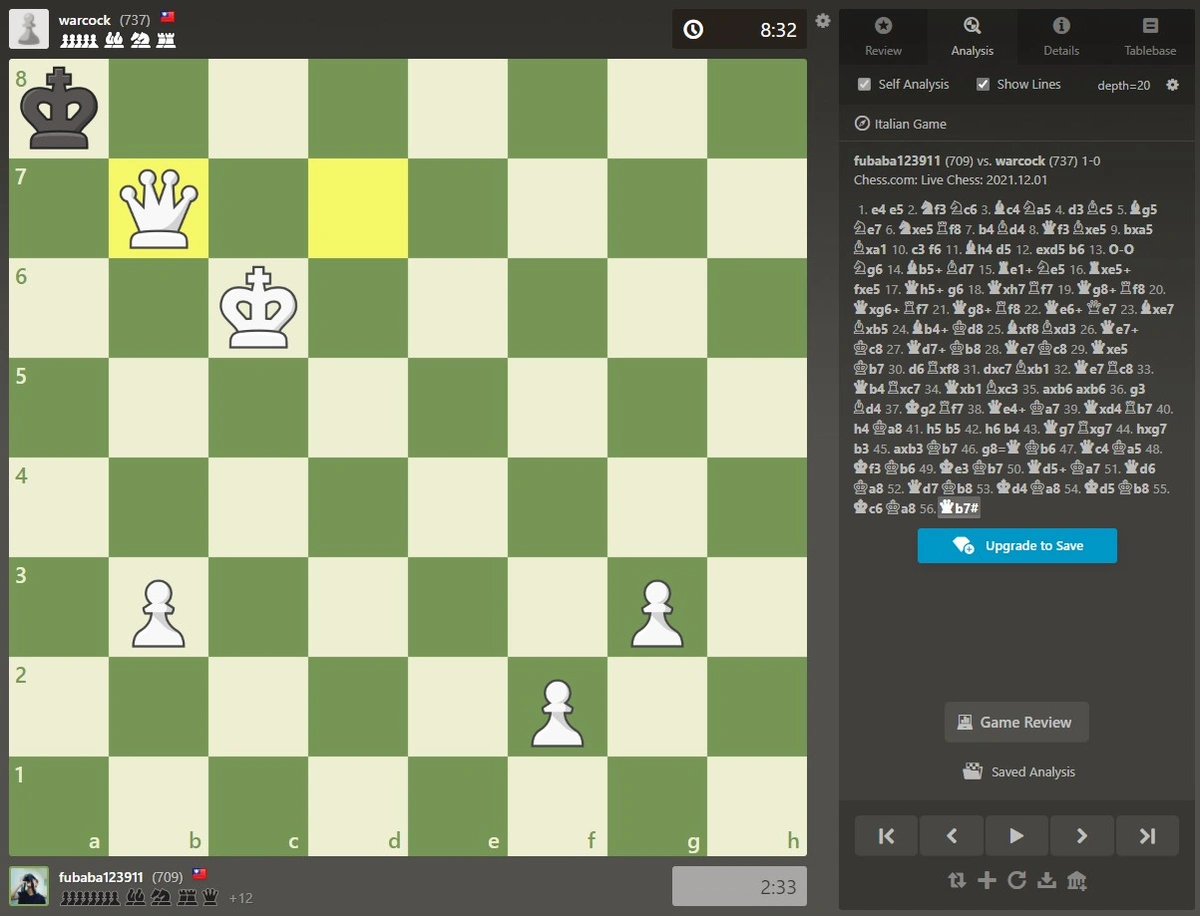The height and width of the screenshot is (916, 1200).
Task: Click the Italian Game opening compass icon
Action: tap(862, 124)
